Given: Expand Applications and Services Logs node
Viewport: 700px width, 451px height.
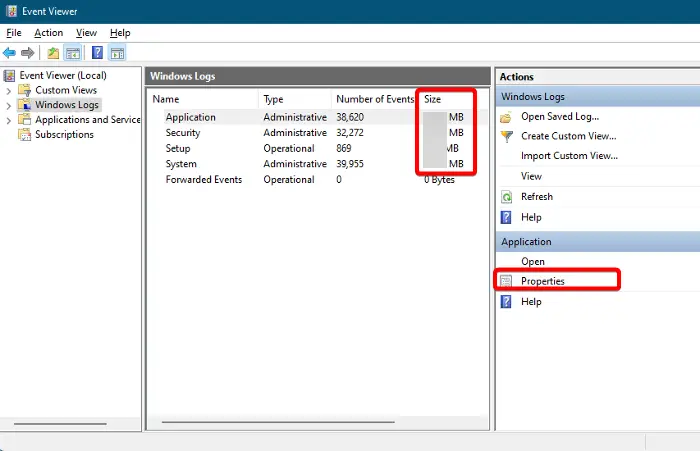Looking at the screenshot, I should tap(8, 121).
